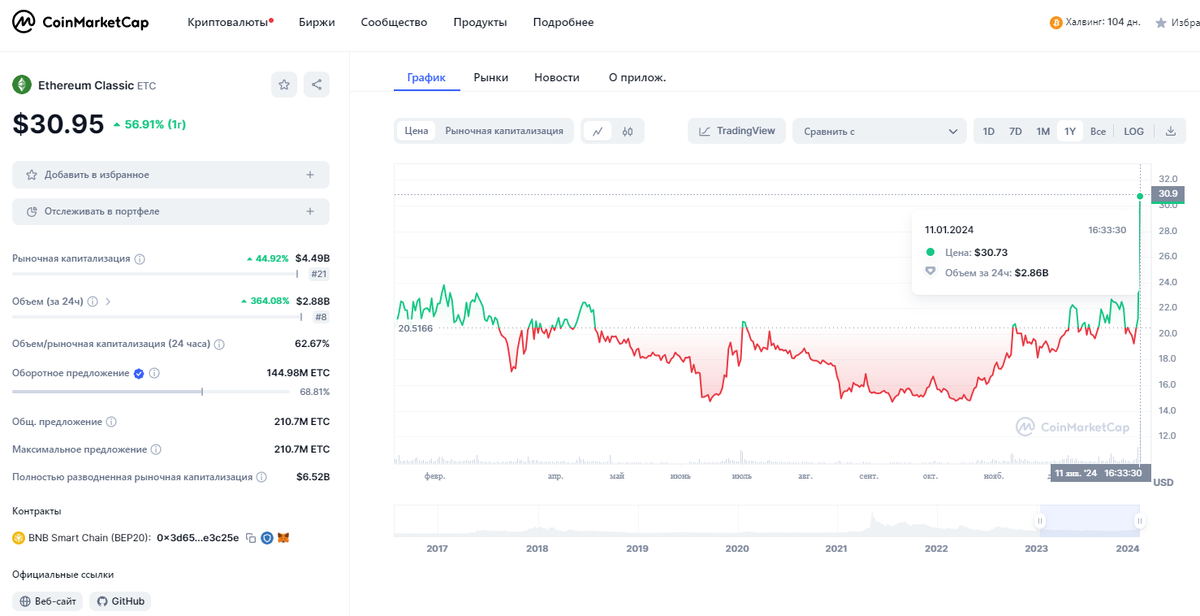The height and width of the screenshot is (616, 1200).
Task: Click info icon next to Объем/рыночная капитализация
Action: pyautogui.click(x=219, y=344)
